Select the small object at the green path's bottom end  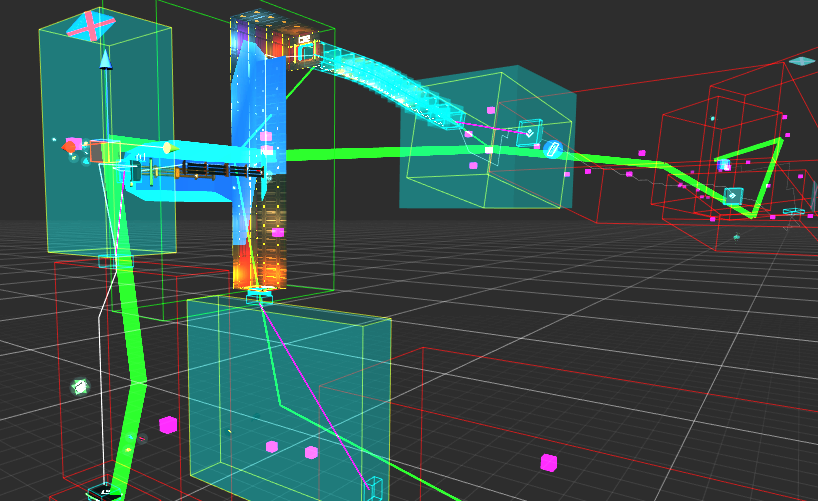(x=104, y=490)
